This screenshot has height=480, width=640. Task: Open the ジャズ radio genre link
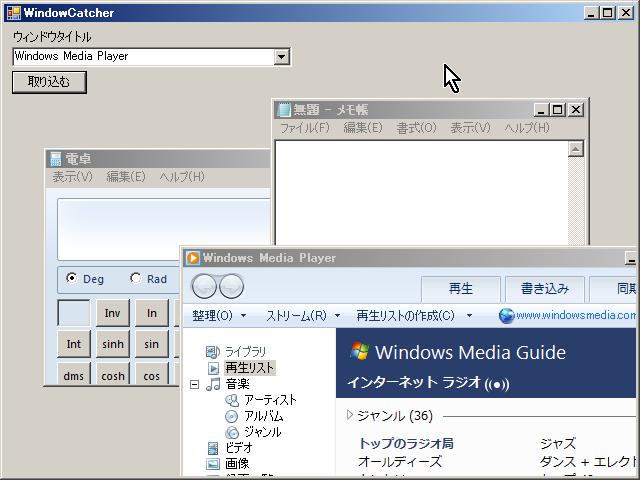click(558, 444)
